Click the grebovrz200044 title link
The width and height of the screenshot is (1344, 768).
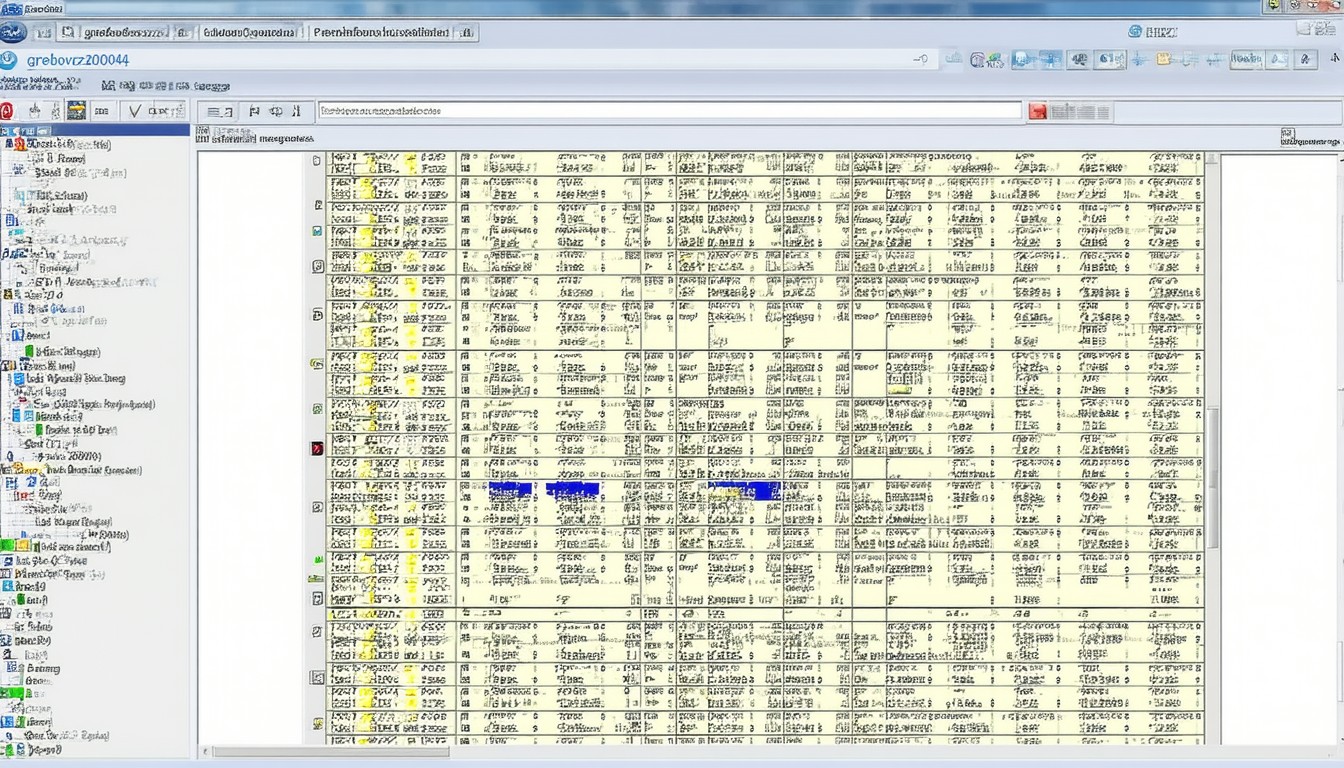(78, 60)
